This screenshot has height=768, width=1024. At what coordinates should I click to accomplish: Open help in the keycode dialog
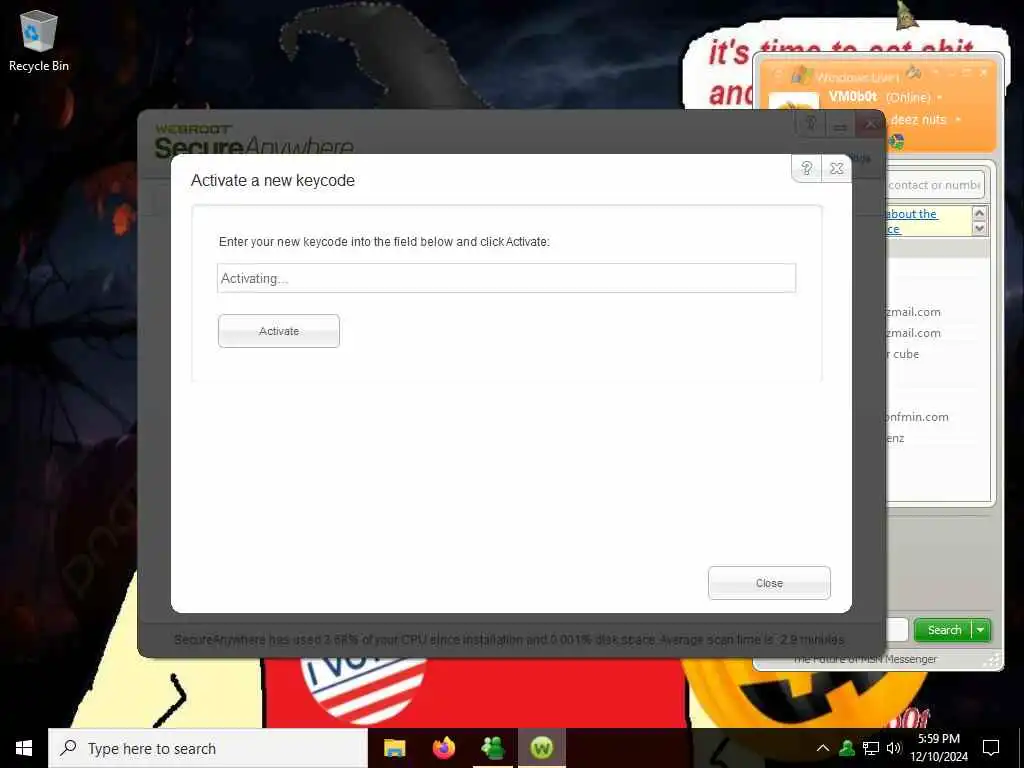(807, 168)
